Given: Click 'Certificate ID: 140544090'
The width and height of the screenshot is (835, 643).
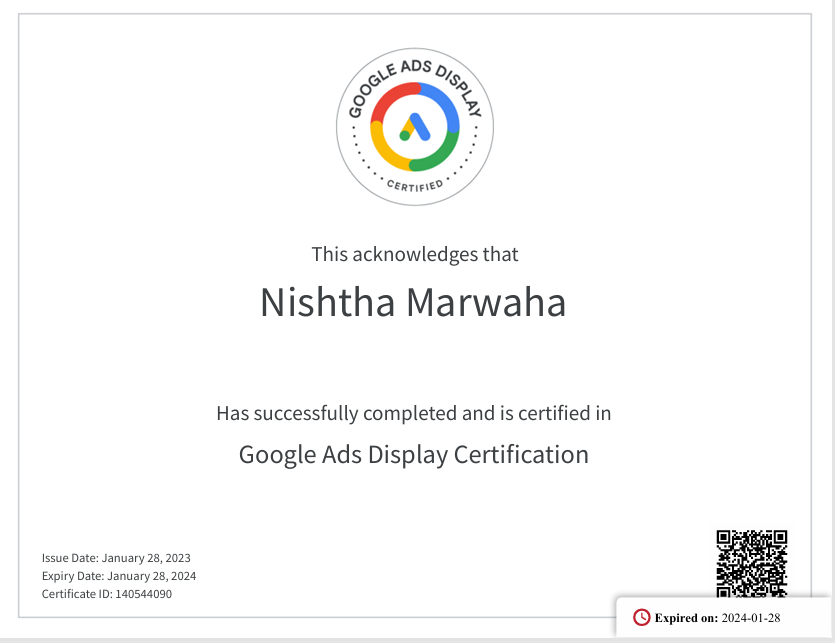Looking at the screenshot, I should coord(107,594).
